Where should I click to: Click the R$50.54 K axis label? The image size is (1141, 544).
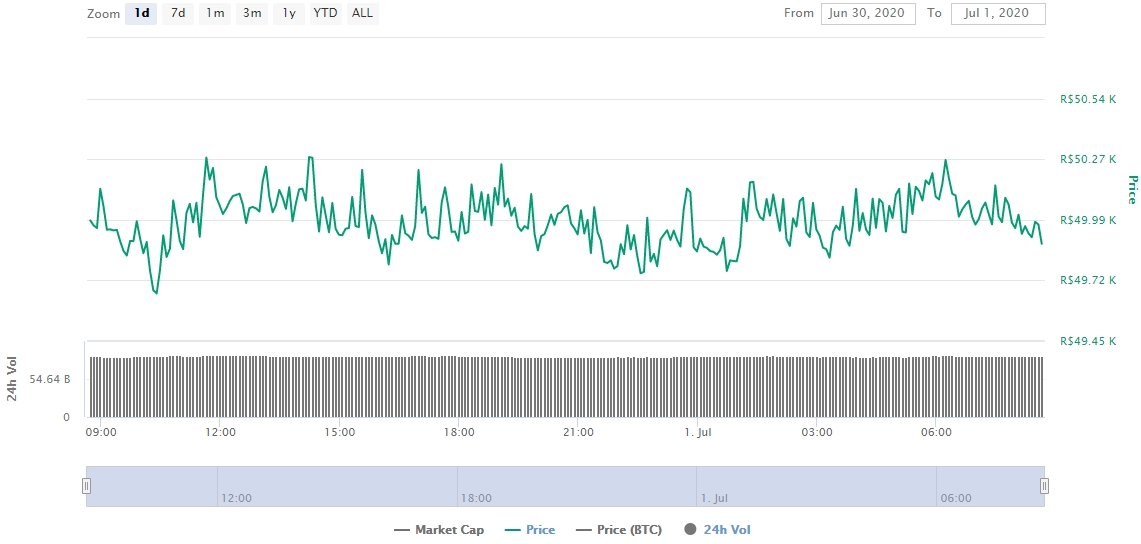tap(1088, 99)
